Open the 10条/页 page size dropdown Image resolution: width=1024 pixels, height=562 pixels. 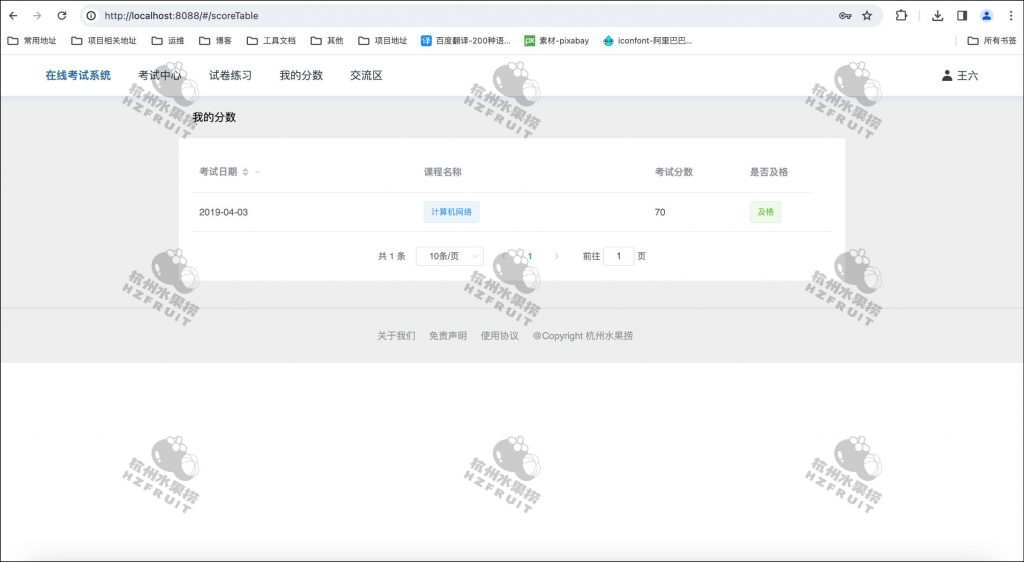click(450, 256)
